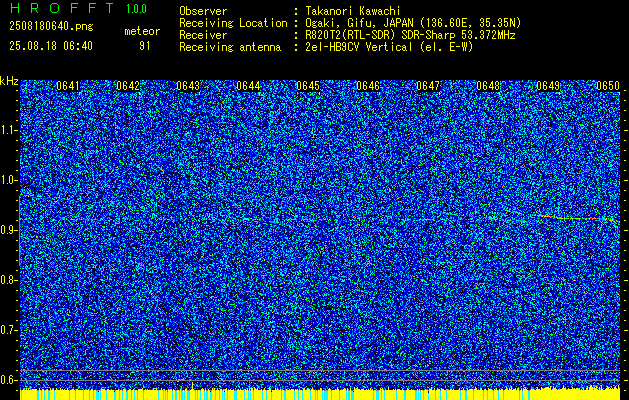Click the Observer label
629x400 pixels.
(203, 11)
